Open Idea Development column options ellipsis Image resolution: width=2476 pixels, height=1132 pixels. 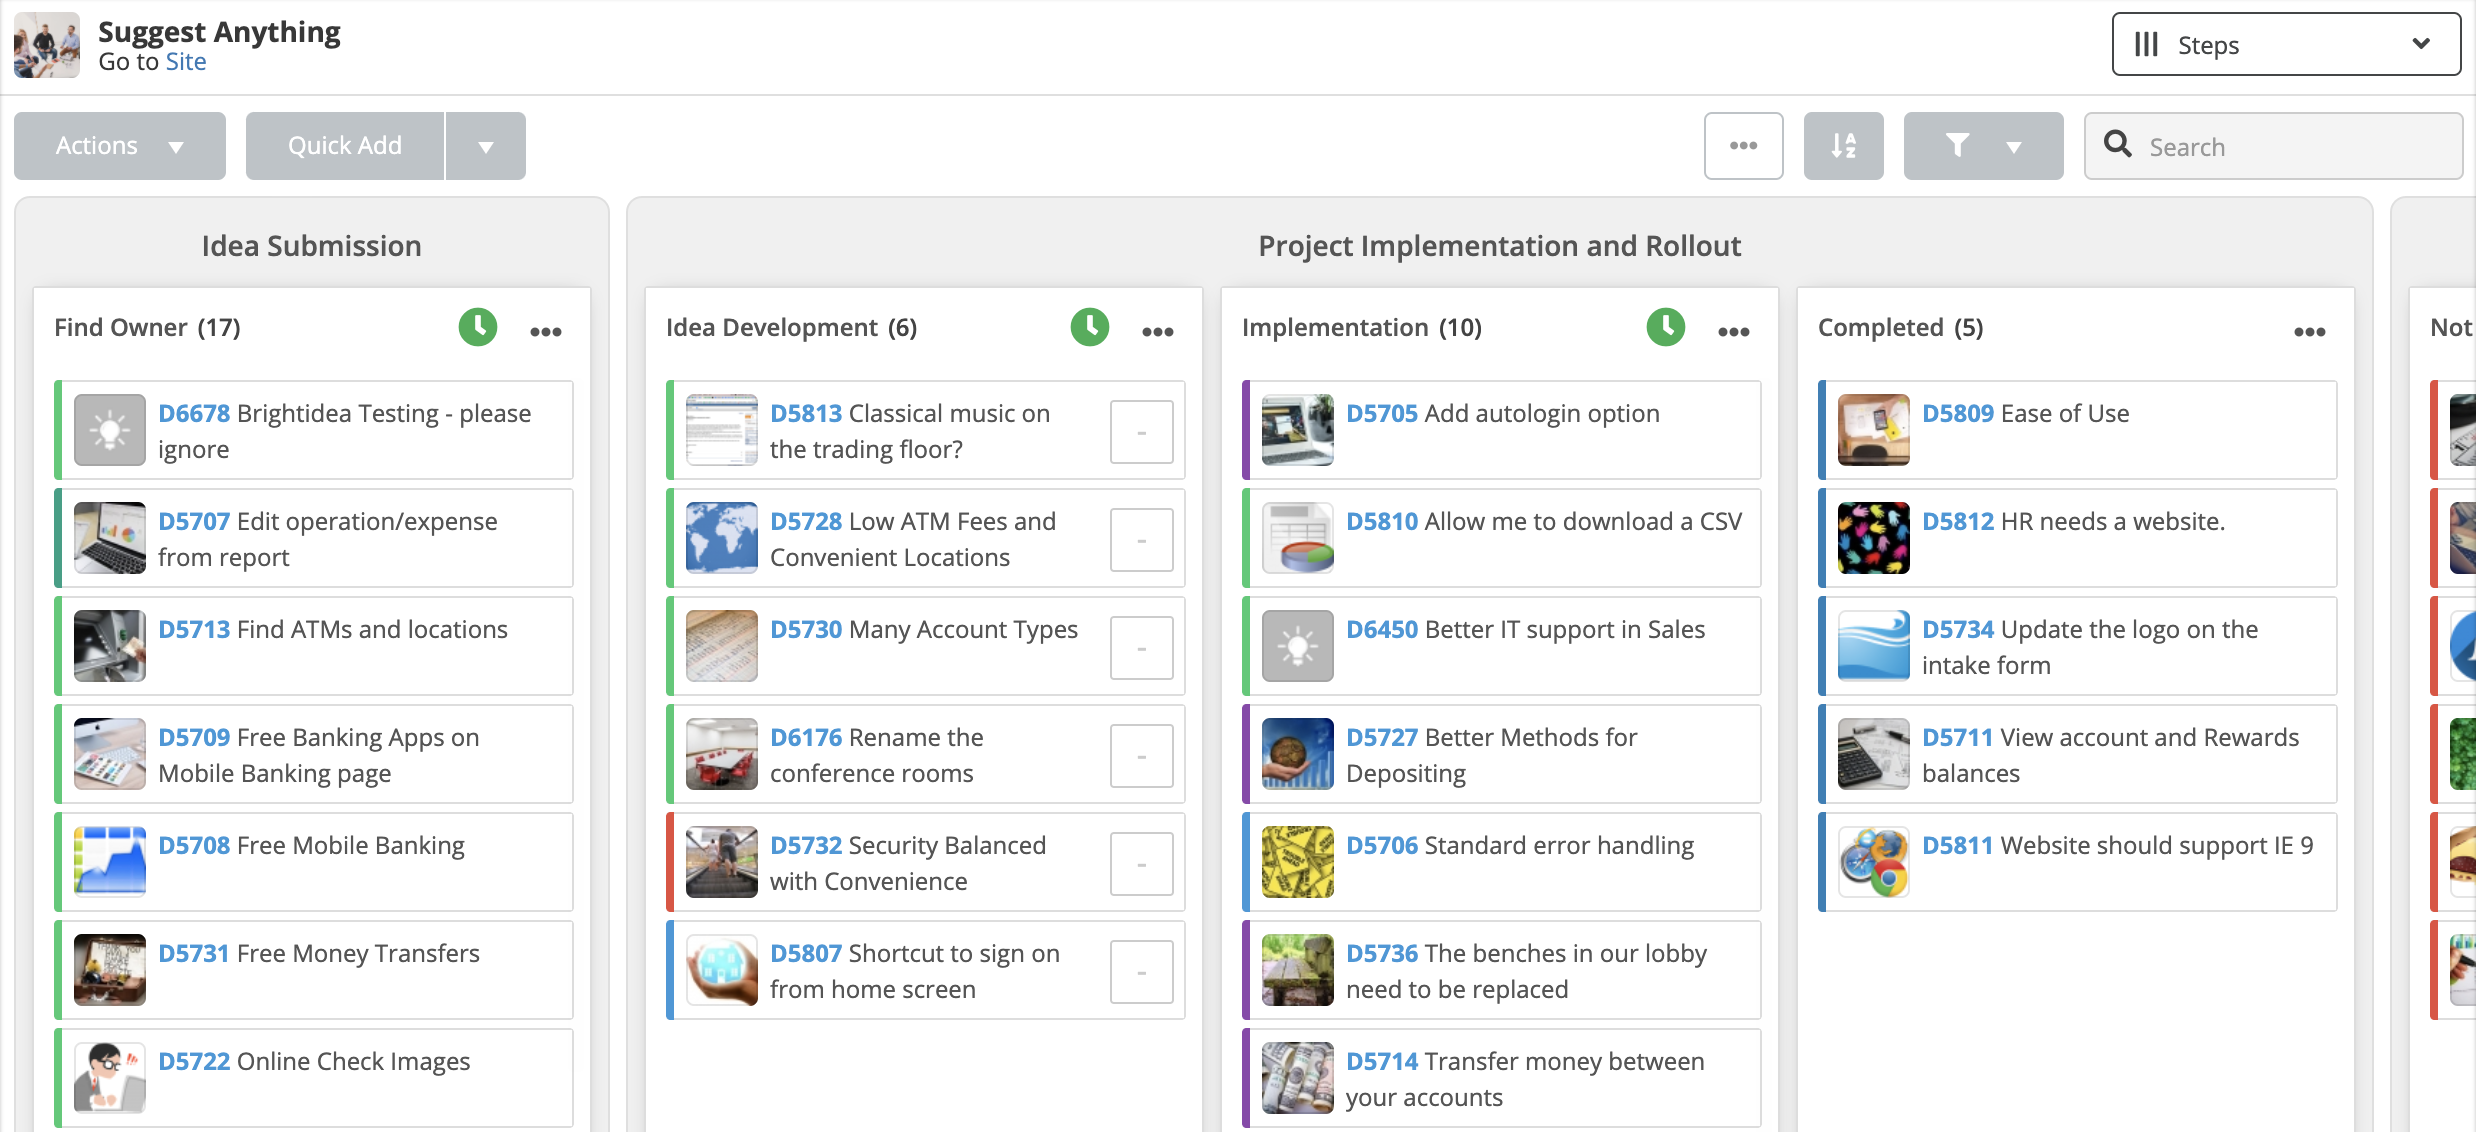(1158, 331)
